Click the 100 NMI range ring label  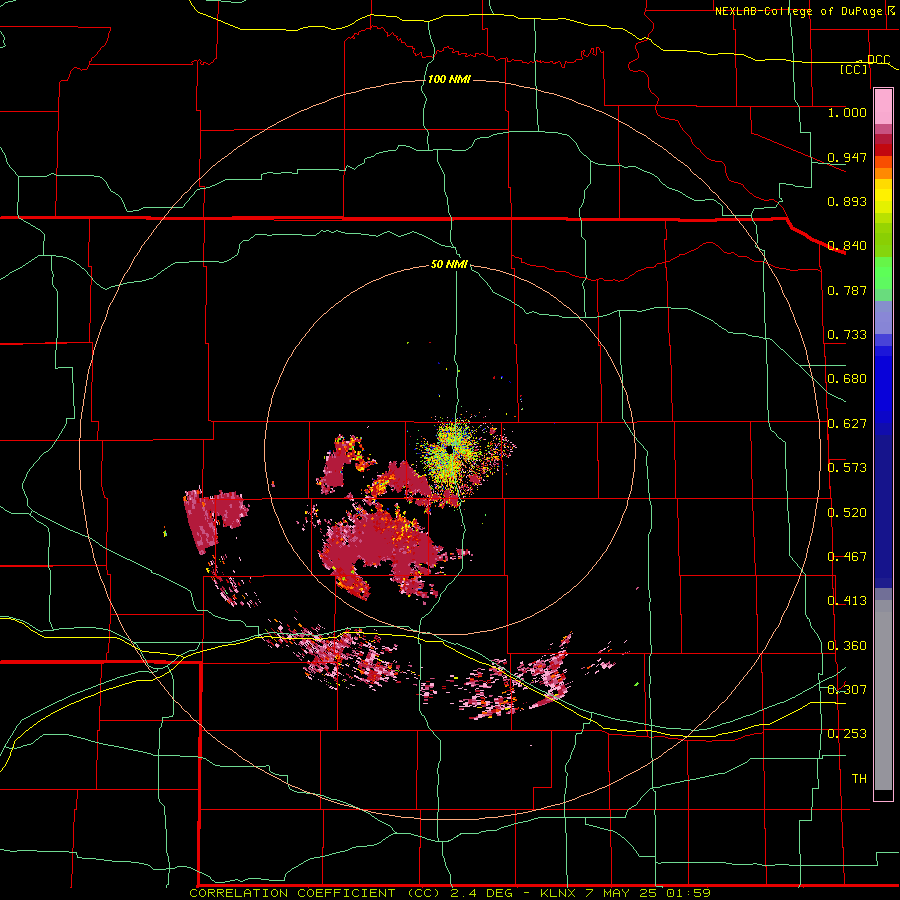(x=449, y=79)
